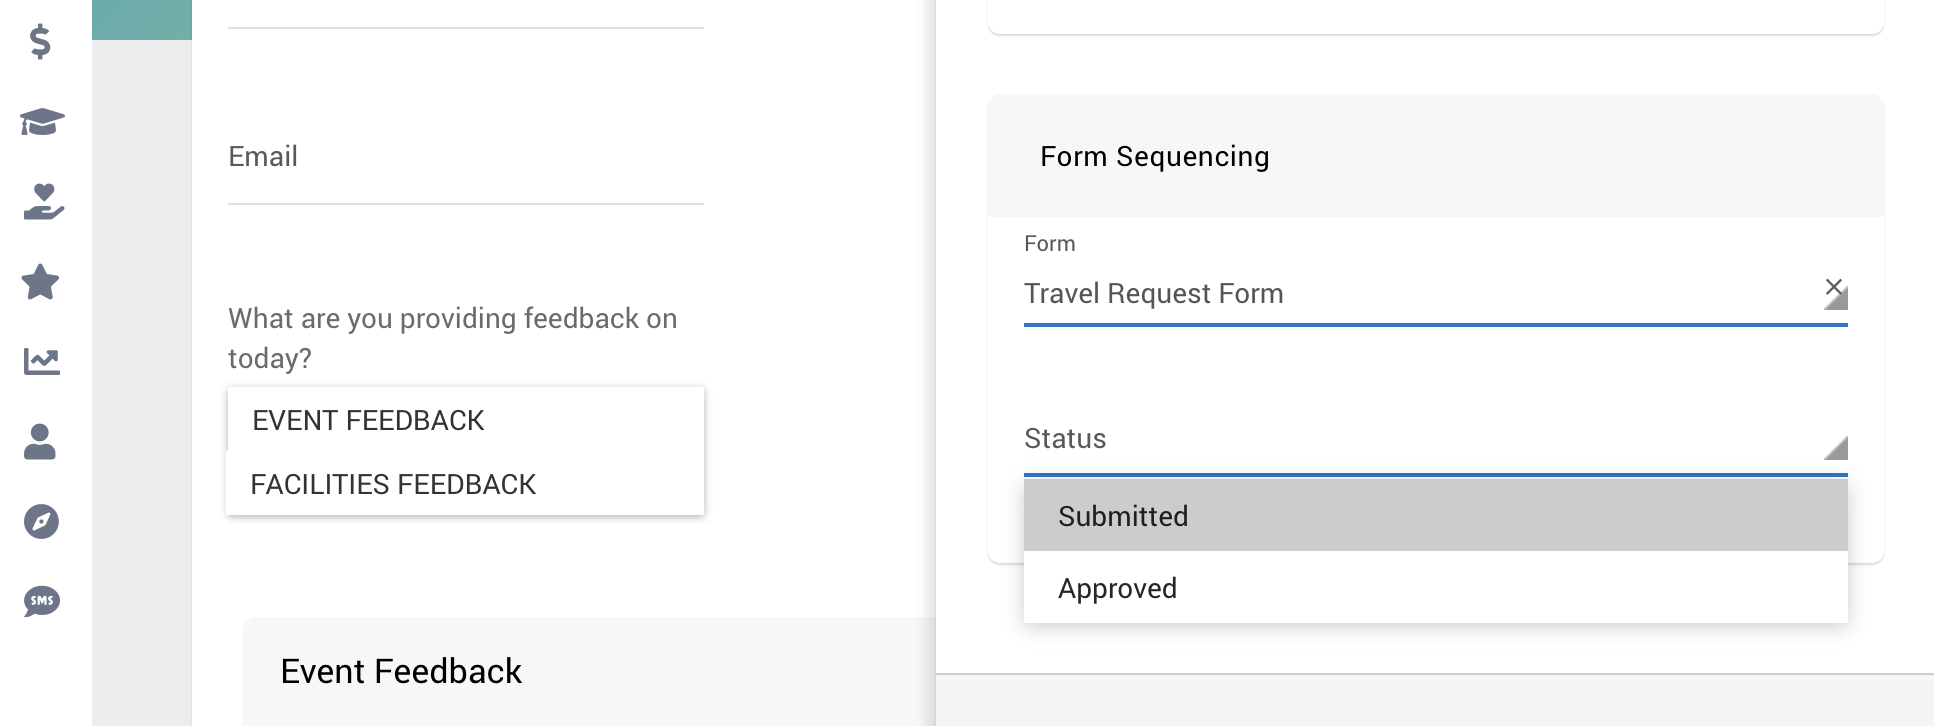
Task: Open the hand holding heart icon
Action: pos(43,202)
